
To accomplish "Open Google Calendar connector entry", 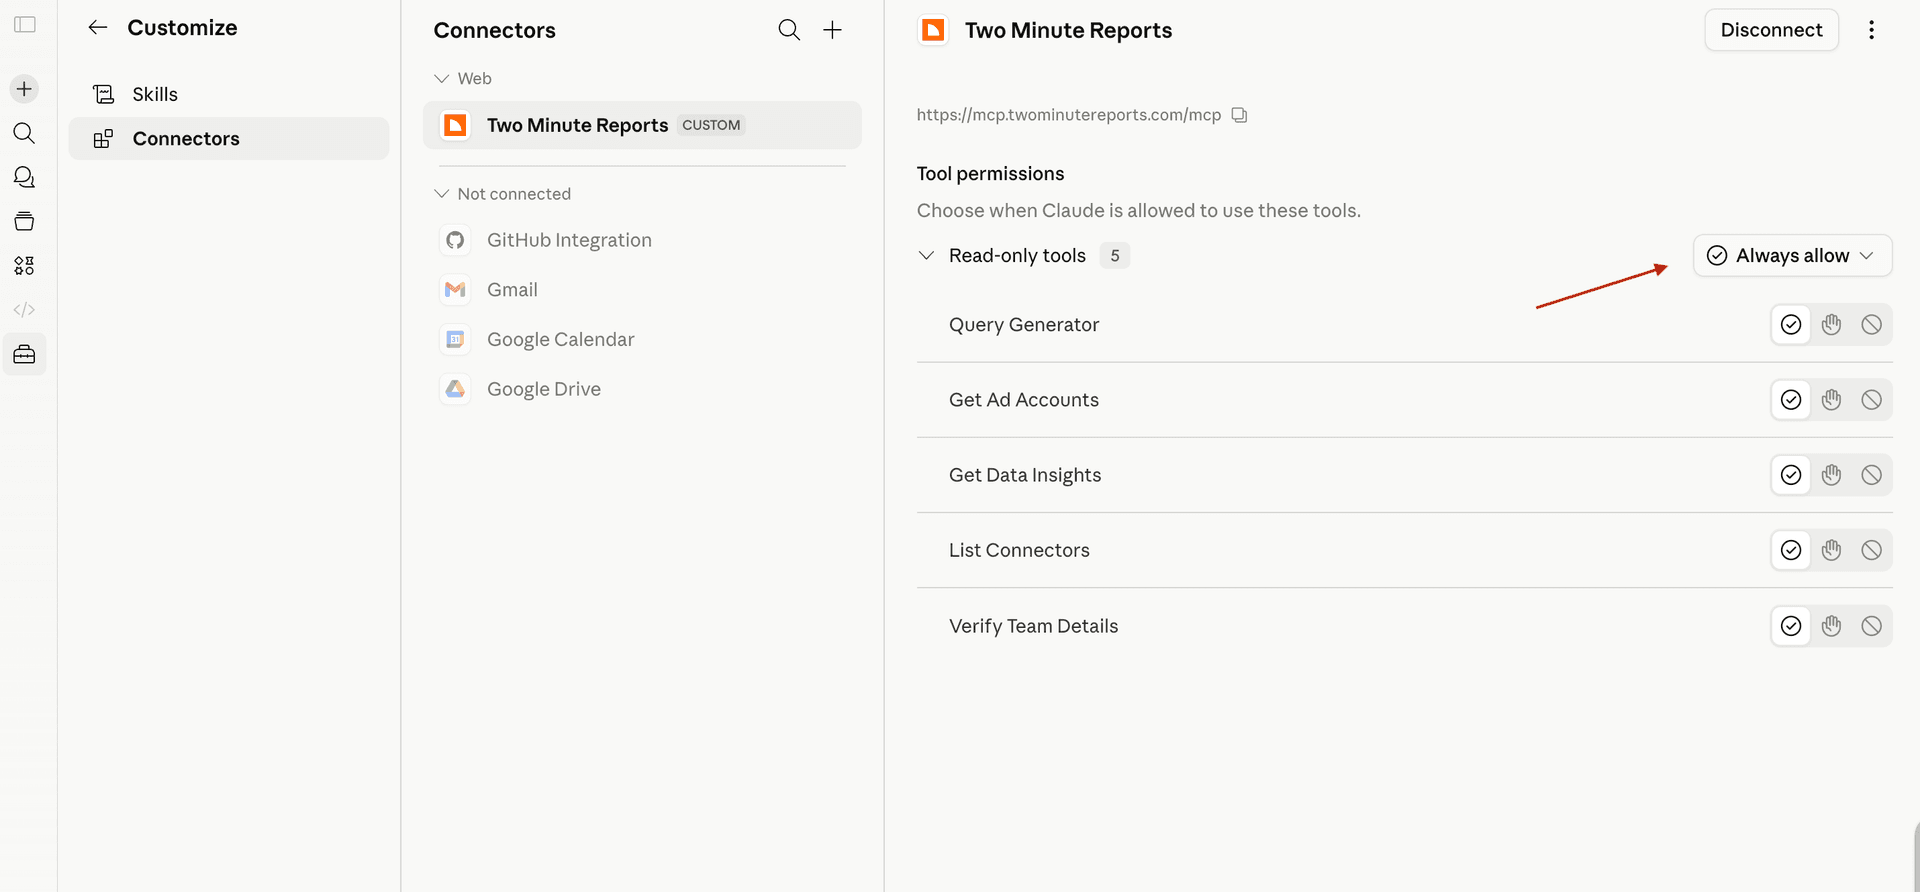I will tap(642, 339).
